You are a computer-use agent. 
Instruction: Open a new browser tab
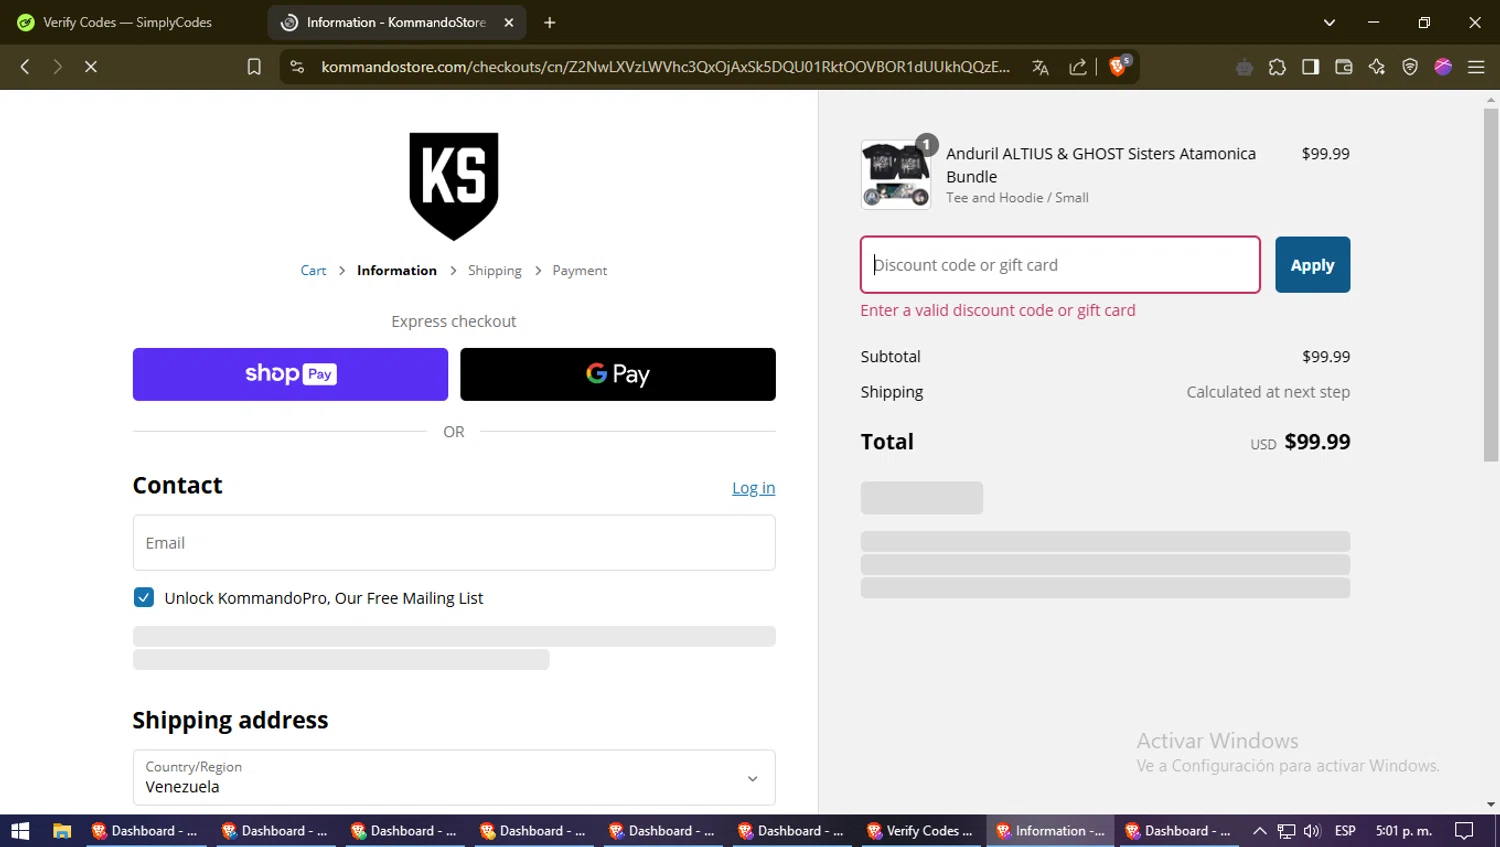click(549, 22)
